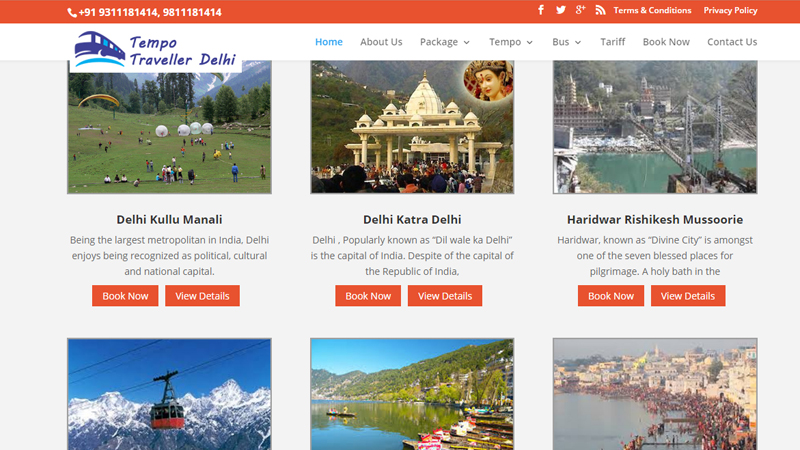Viewport: 800px width, 450px height.
Task: Select Tariff in the navigation bar
Action: [x=613, y=42]
